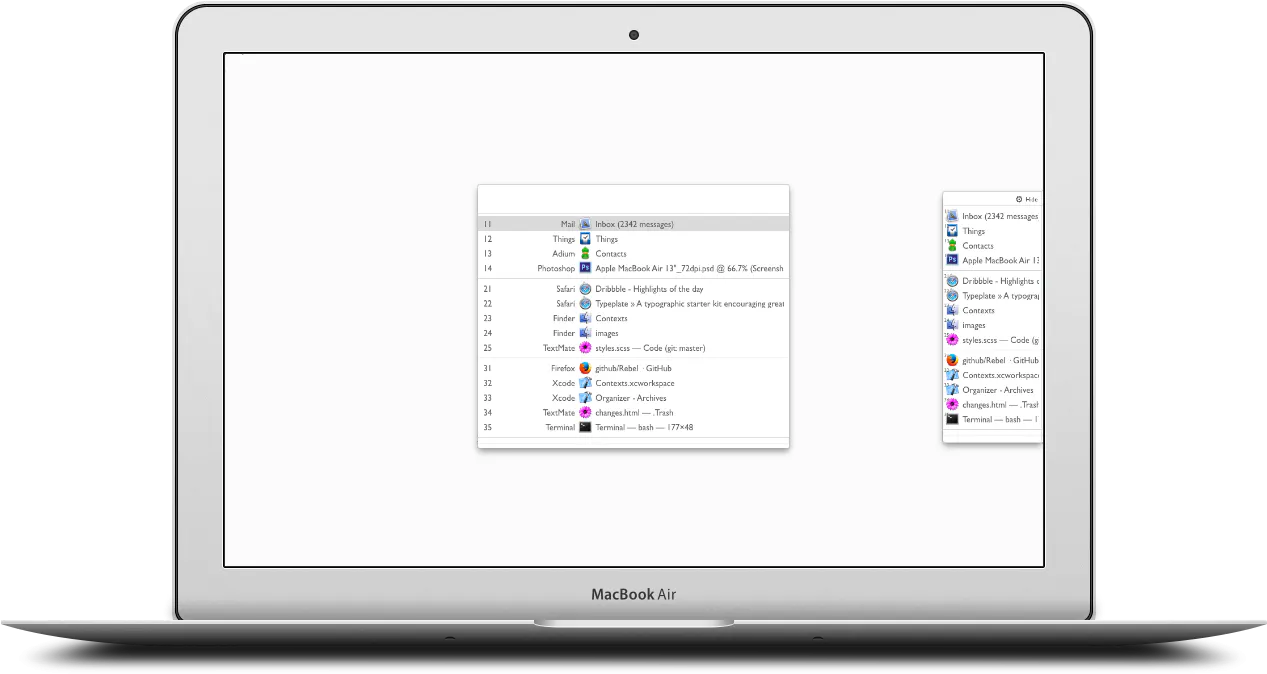The height and width of the screenshot is (674, 1267).
Task: Click the Firefox icon in the right sidebar
Action: [952, 360]
